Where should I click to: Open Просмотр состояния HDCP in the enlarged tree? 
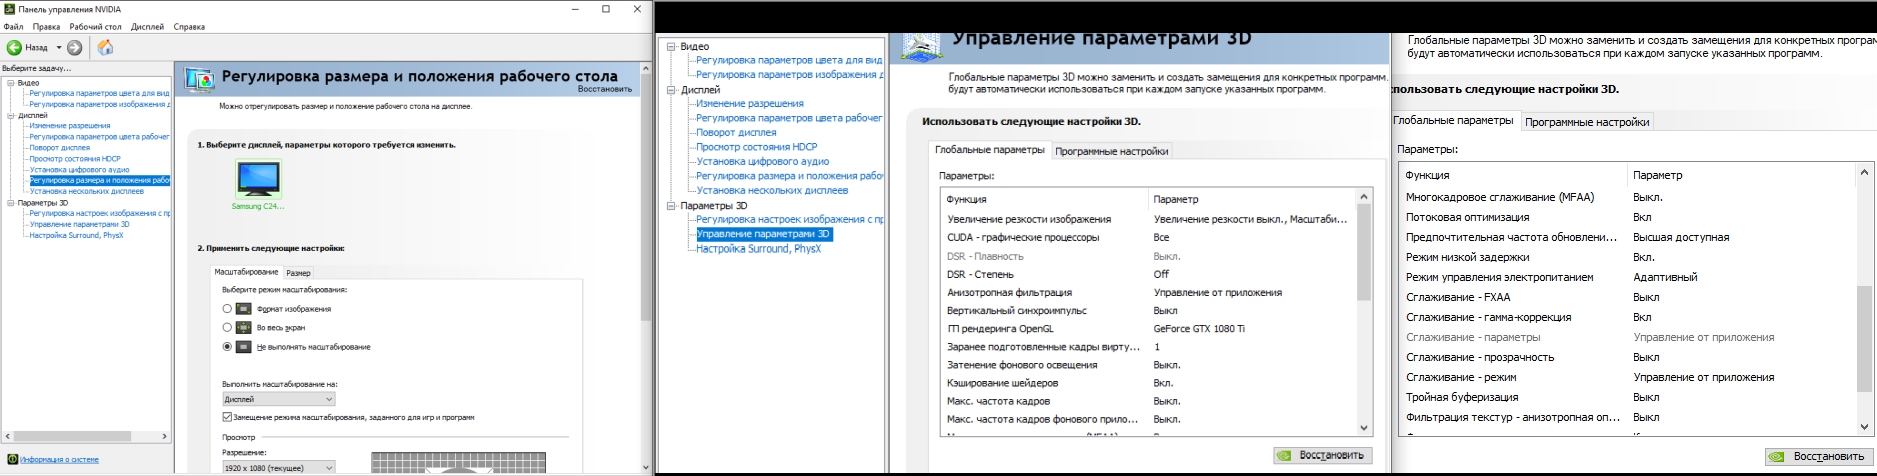[756, 147]
